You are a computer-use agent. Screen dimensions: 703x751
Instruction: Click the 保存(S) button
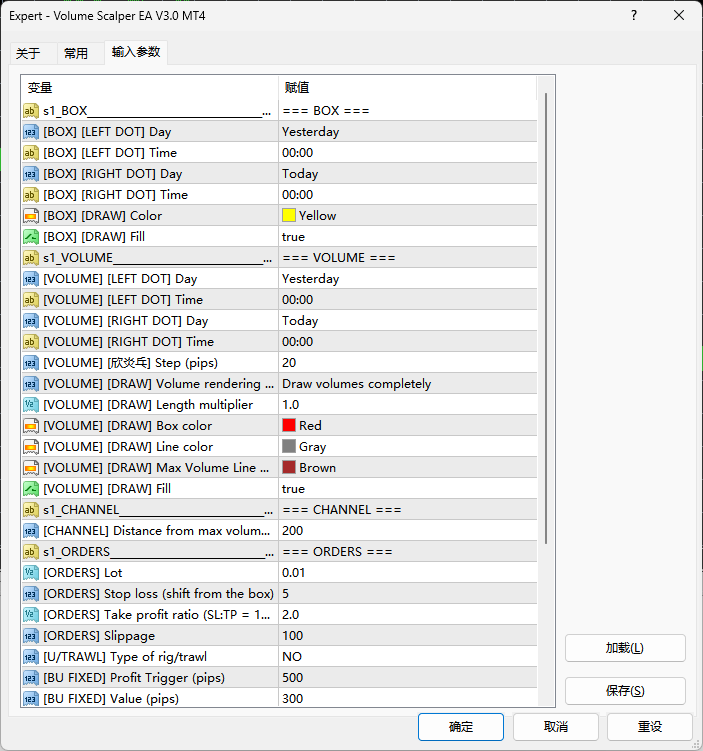pos(625,691)
